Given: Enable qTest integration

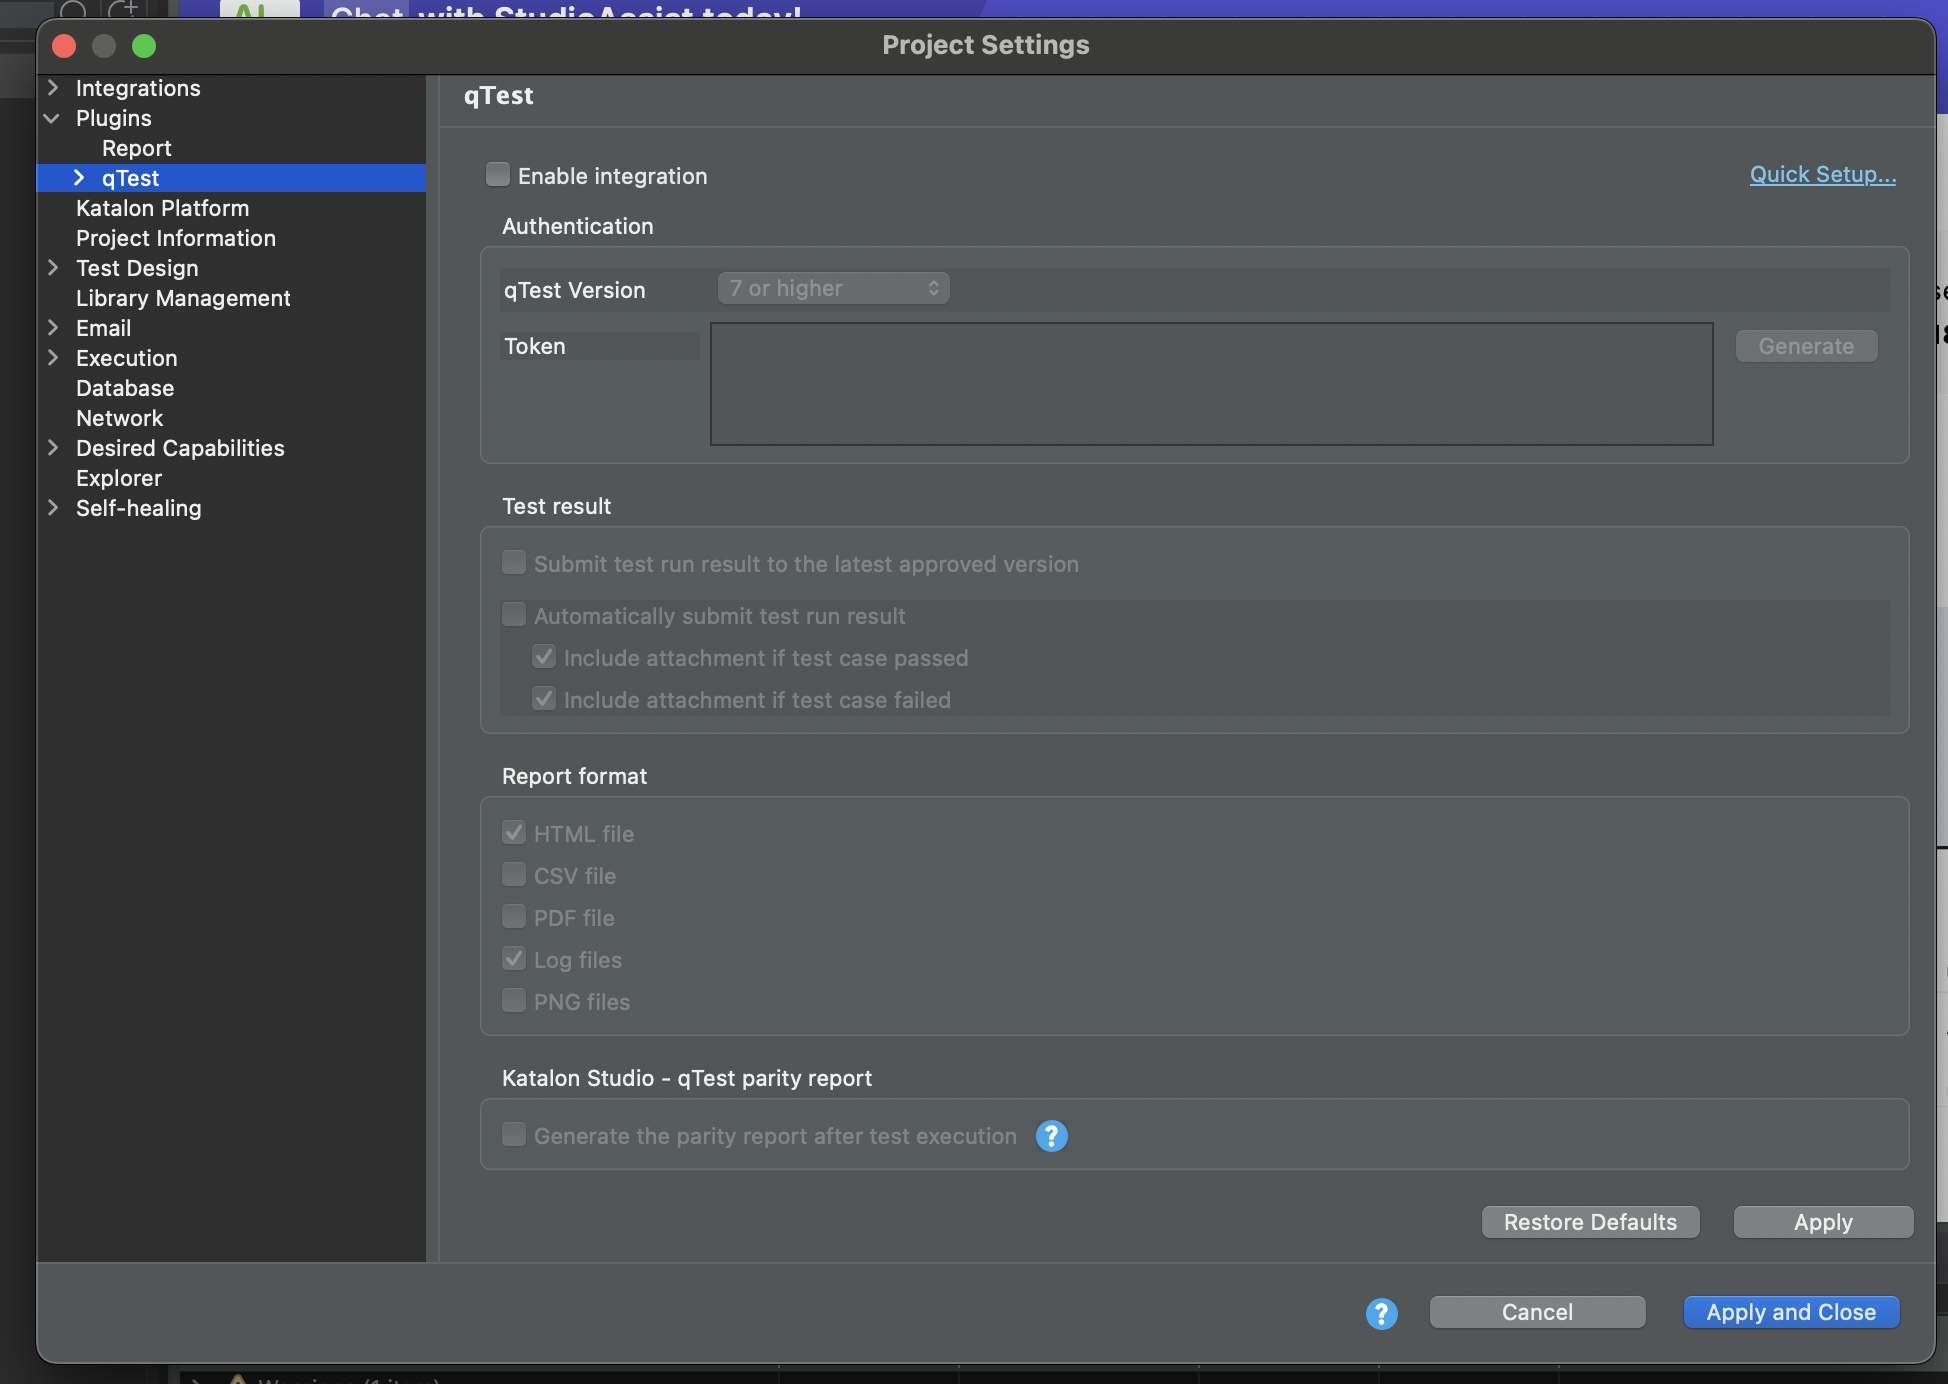Looking at the screenshot, I should pos(498,173).
